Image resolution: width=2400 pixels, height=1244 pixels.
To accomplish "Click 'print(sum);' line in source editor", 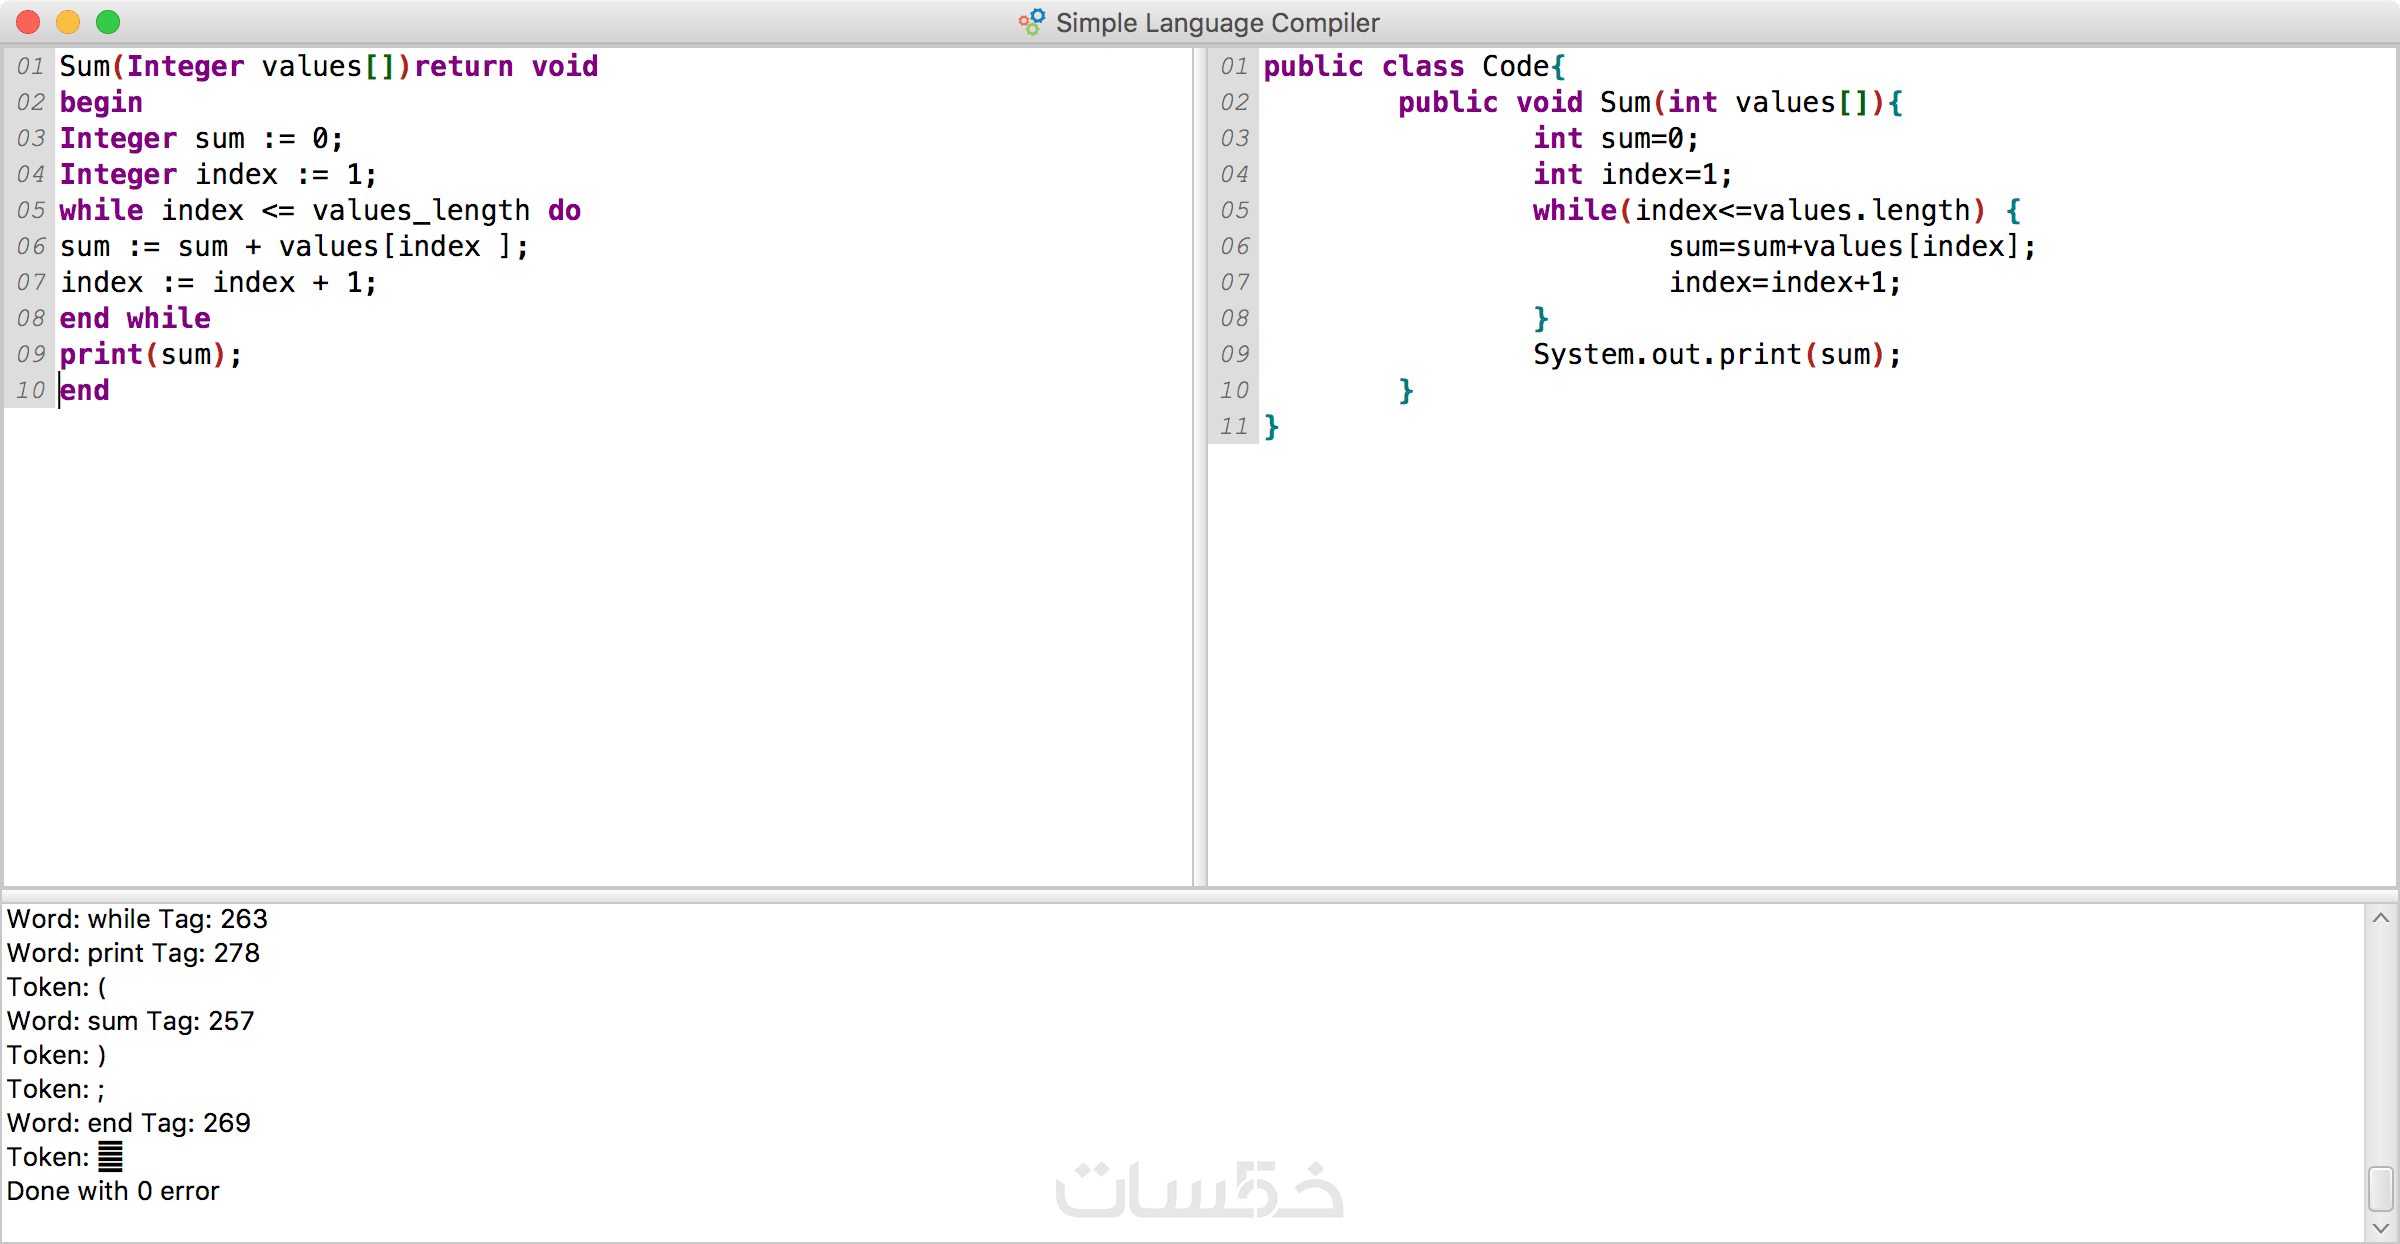I will point(150,354).
